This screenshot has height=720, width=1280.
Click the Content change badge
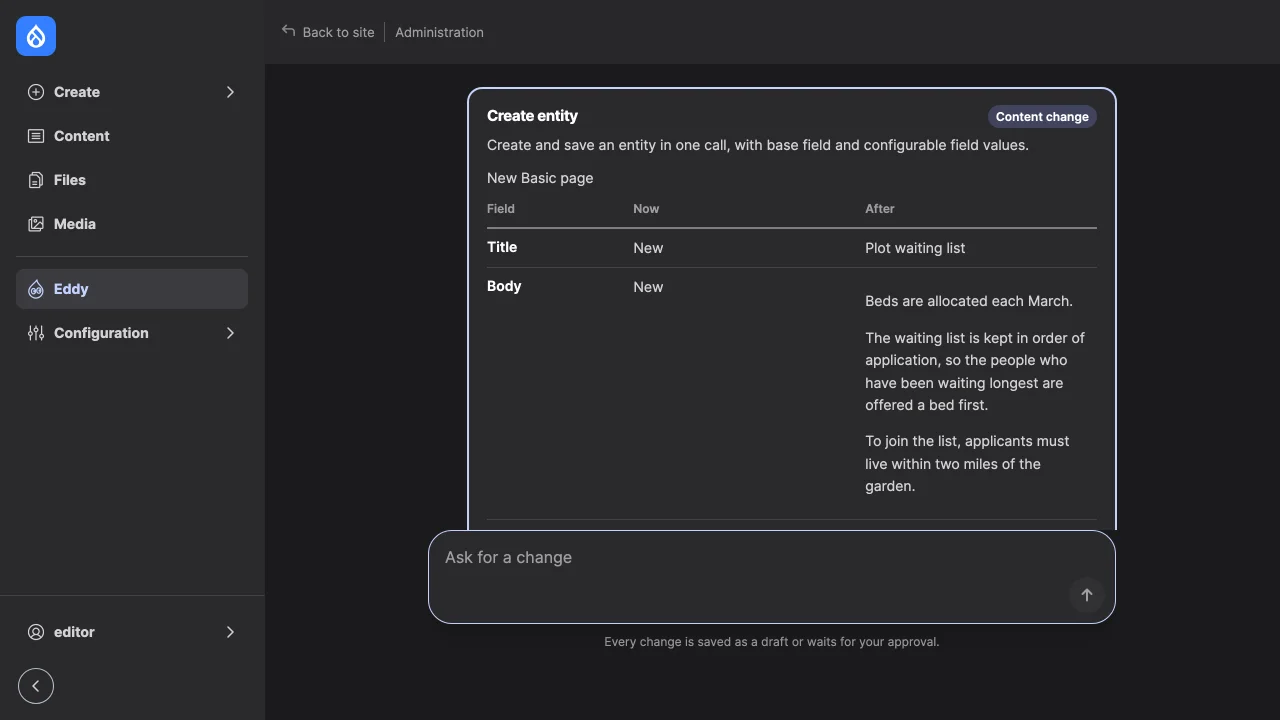(1042, 117)
